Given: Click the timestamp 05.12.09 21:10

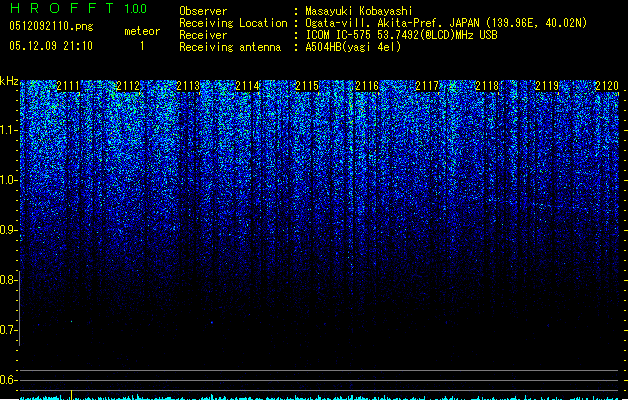Looking at the screenshot, I should (x=51, y=46).
